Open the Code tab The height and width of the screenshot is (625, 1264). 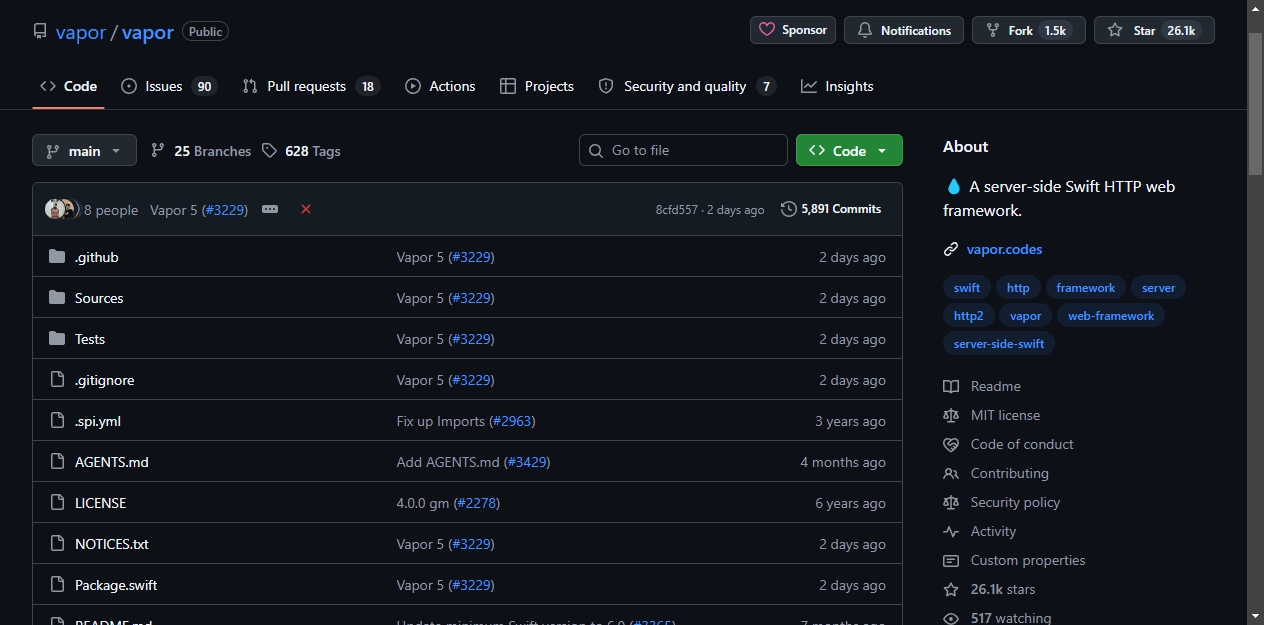[x=68, y=86]
